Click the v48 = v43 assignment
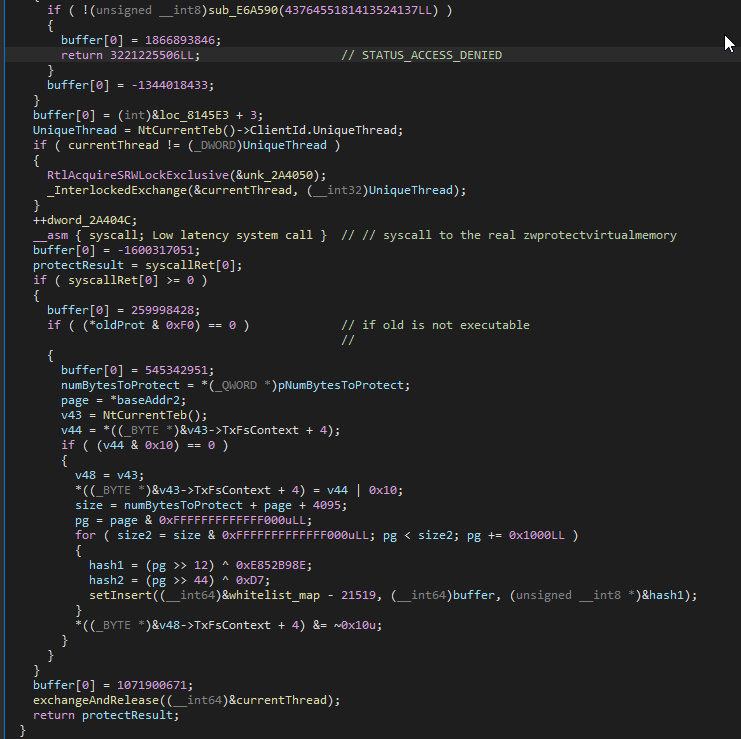The image size is (741, 739). tap(110, 475)
